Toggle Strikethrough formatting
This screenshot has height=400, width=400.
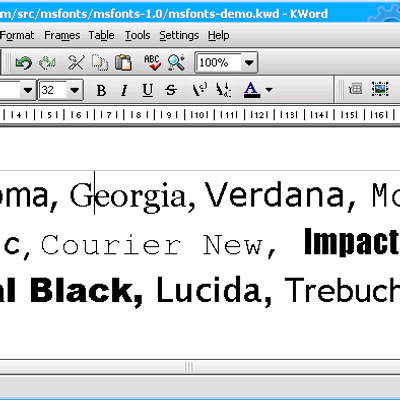click(x=171, y=90)
